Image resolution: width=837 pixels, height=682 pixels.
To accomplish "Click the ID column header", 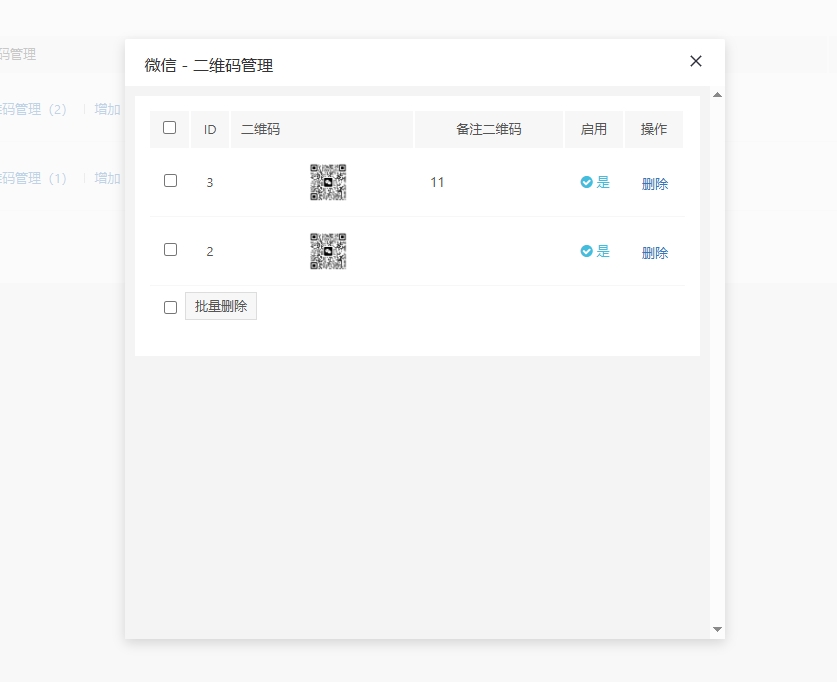I will 210,129.
